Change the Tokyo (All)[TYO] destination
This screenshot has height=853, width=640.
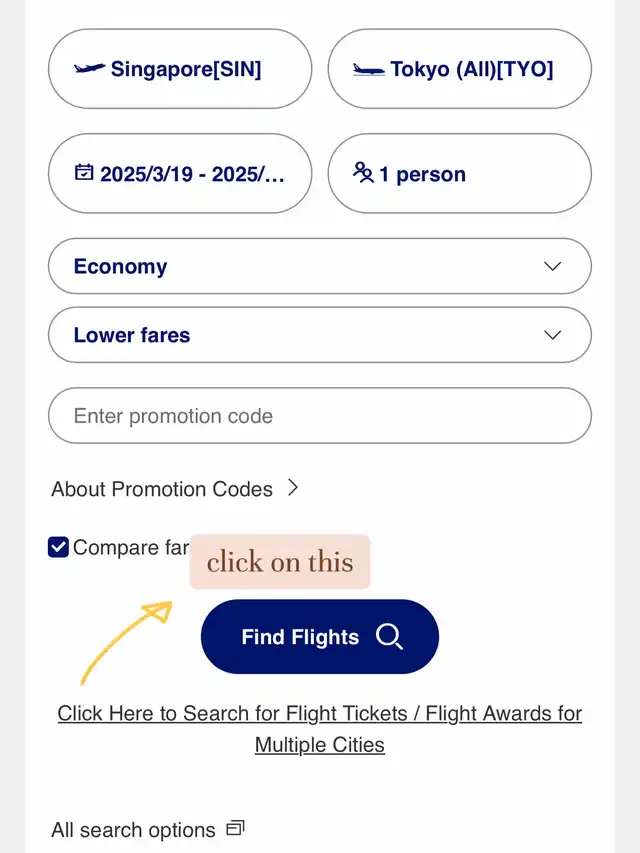point(459,69)
